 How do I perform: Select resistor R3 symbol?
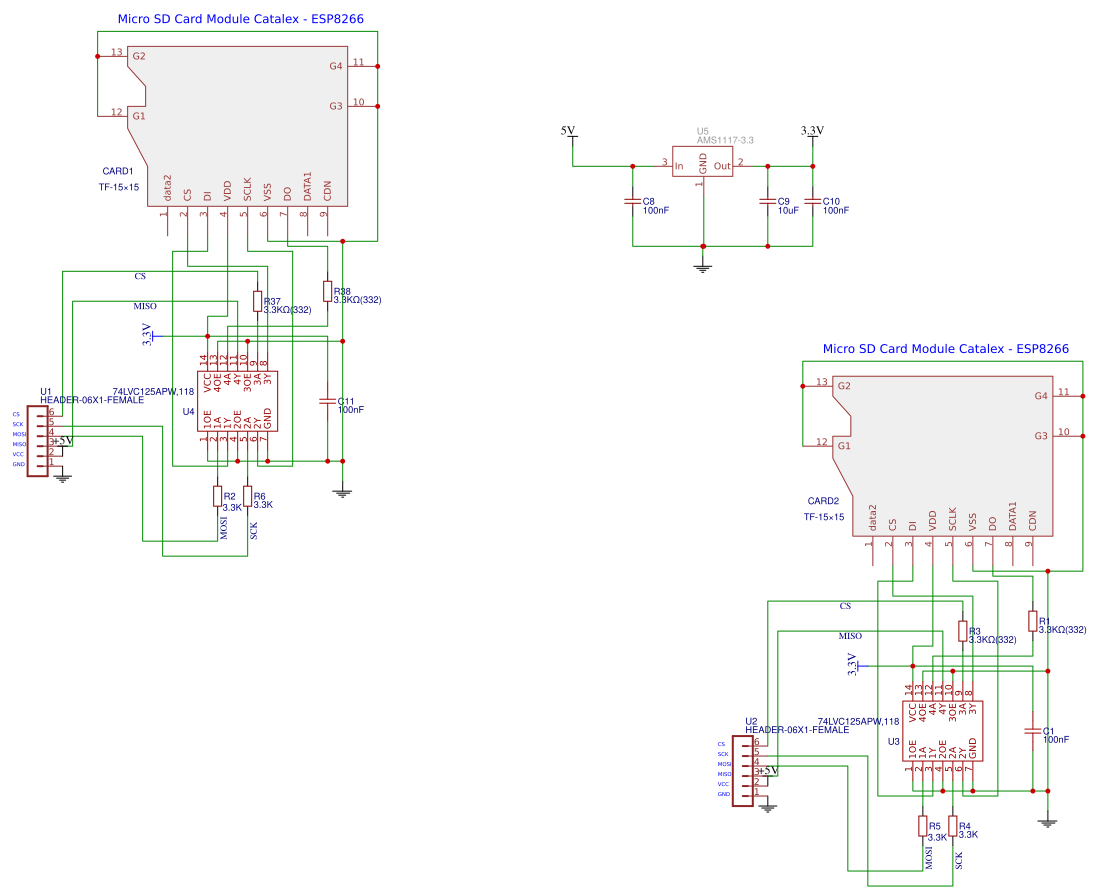click(x=962, y=631)
